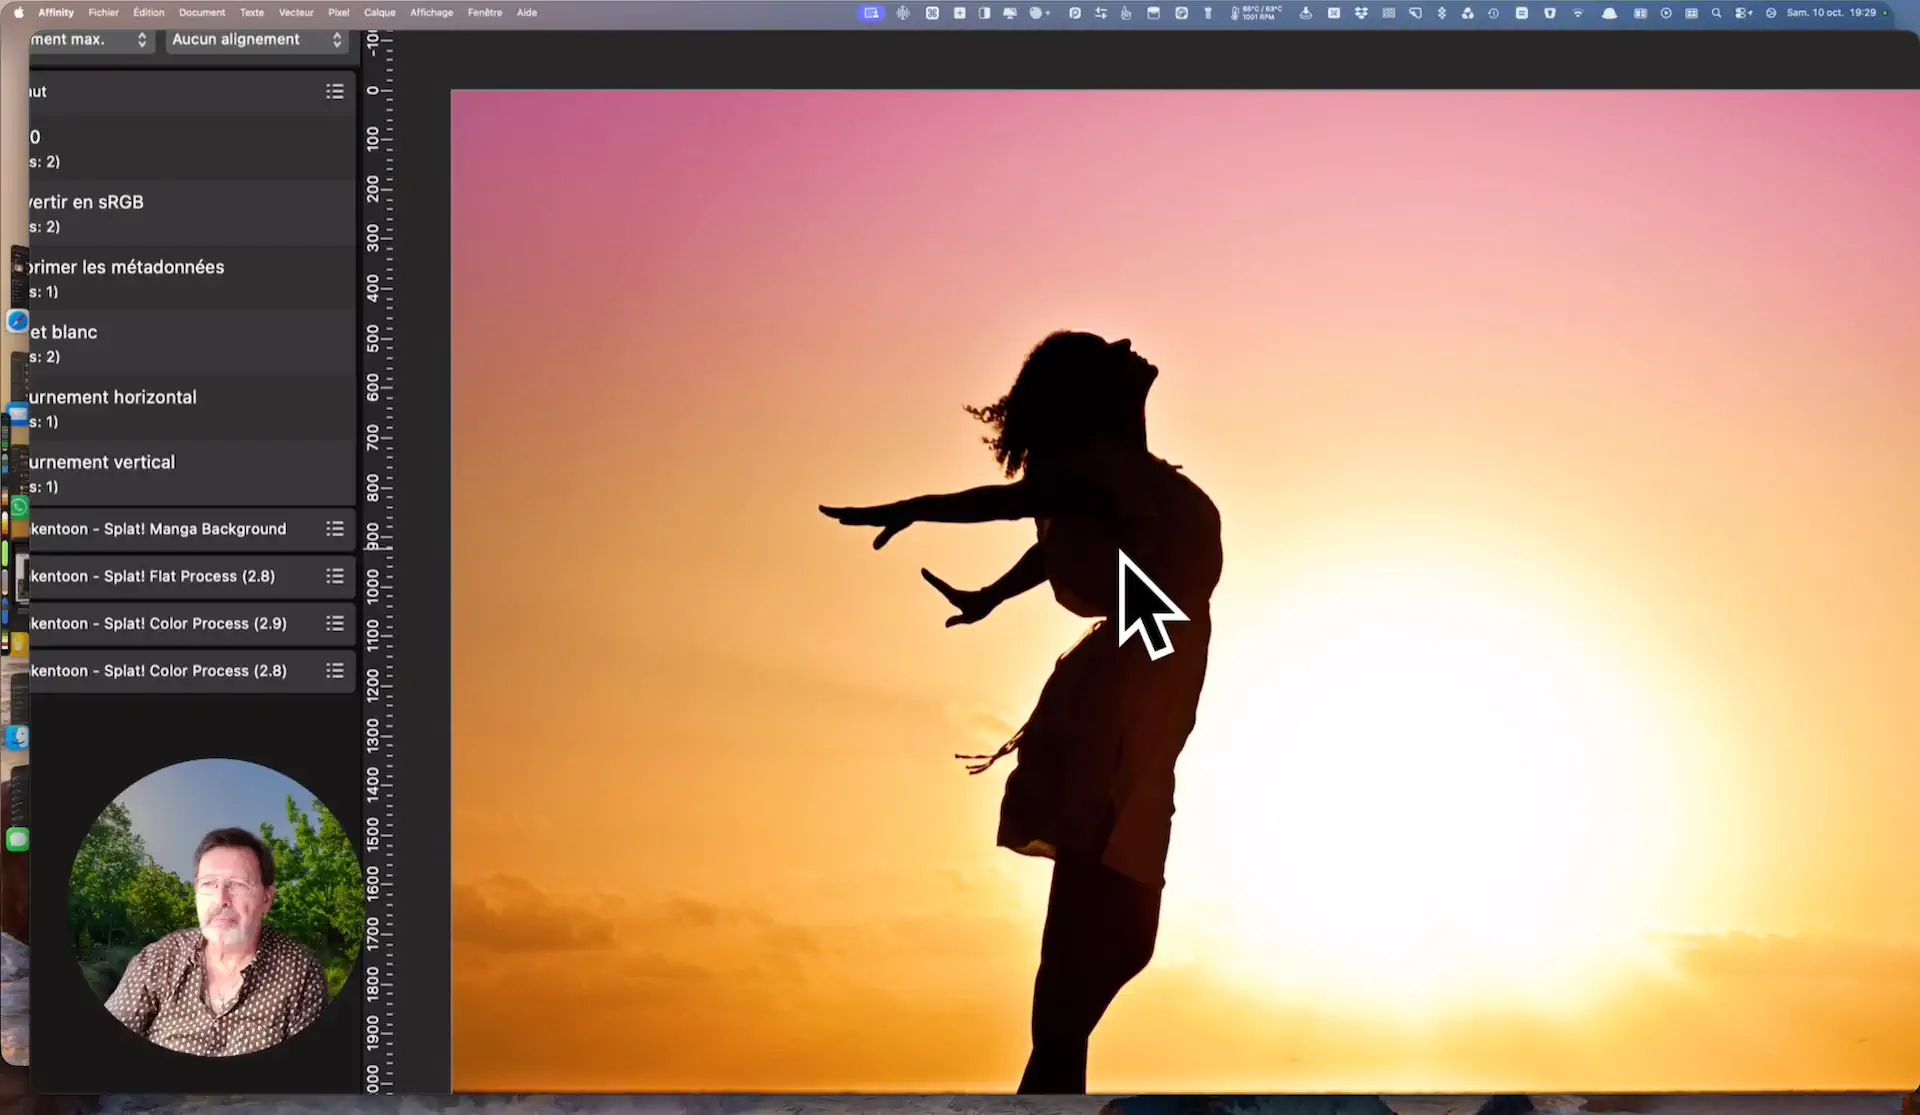Click the green Messages icon in the Dock

[17, 839]
